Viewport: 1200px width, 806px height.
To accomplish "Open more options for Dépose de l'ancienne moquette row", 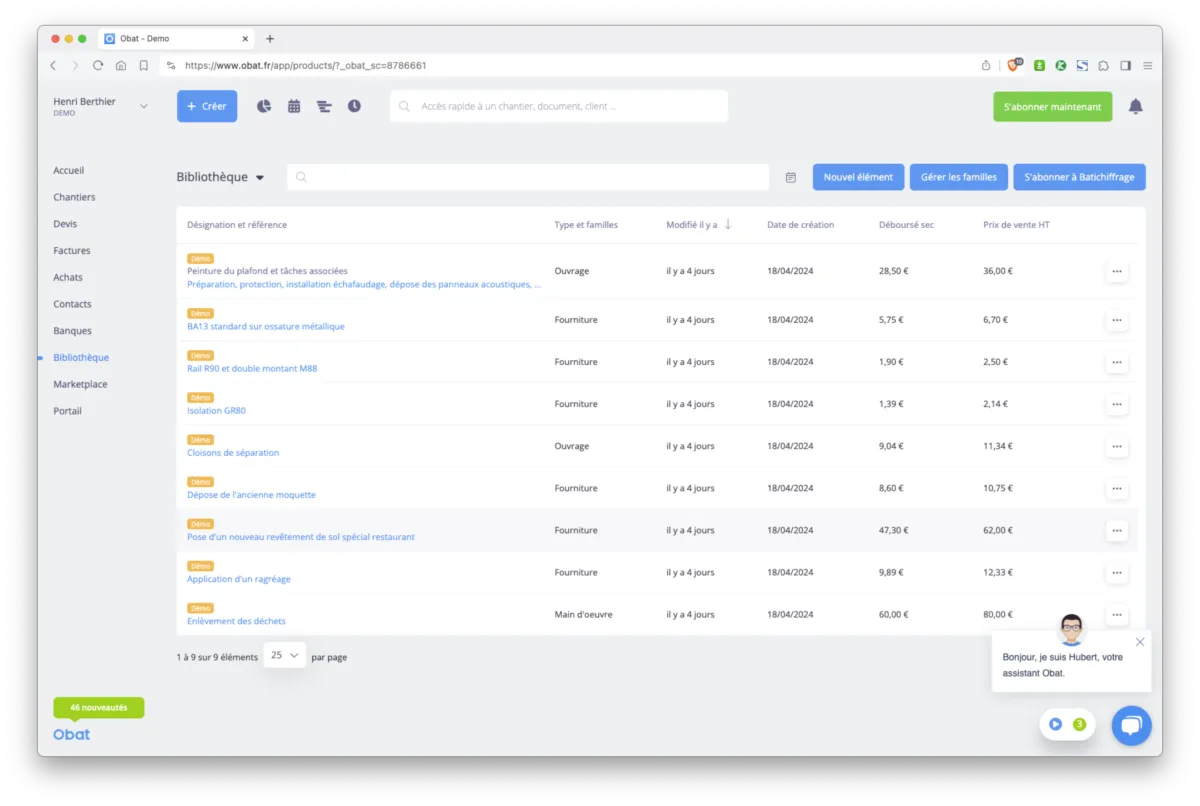I will 1117,488.
